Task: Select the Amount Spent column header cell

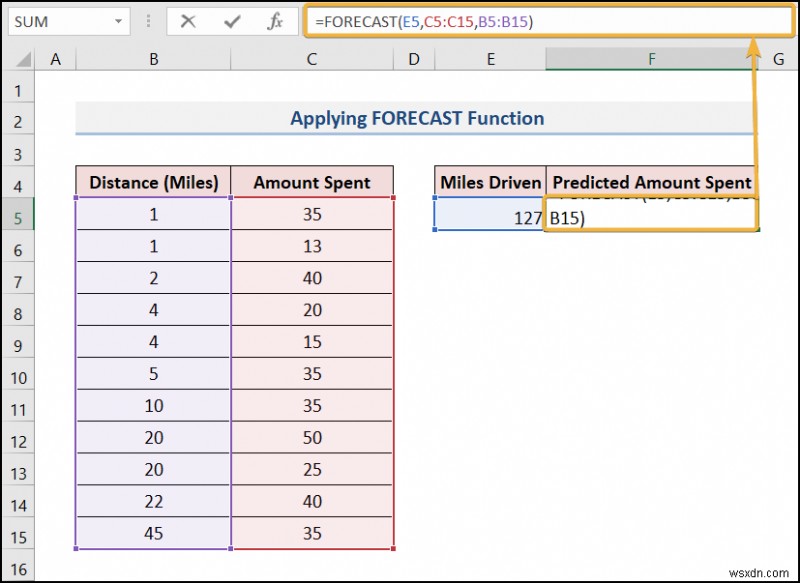Action: click(312, 183)
